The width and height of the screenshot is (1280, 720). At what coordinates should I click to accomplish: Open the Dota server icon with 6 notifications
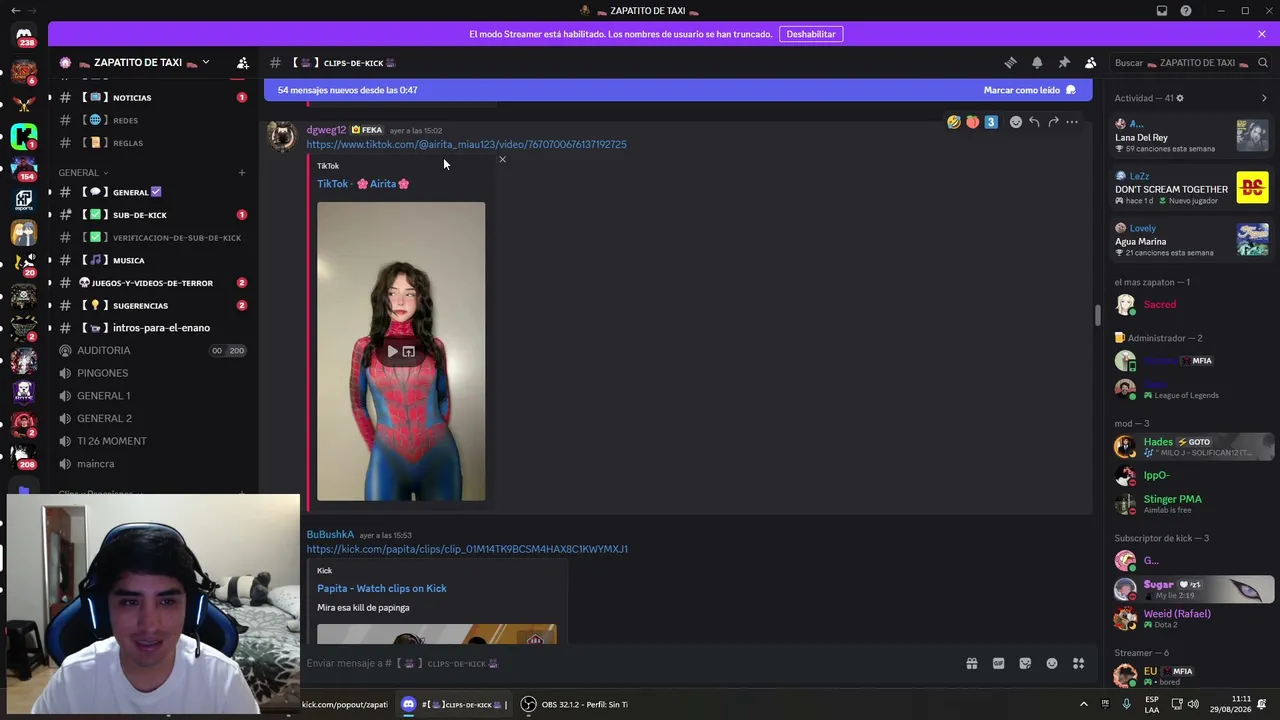point(24,72)
